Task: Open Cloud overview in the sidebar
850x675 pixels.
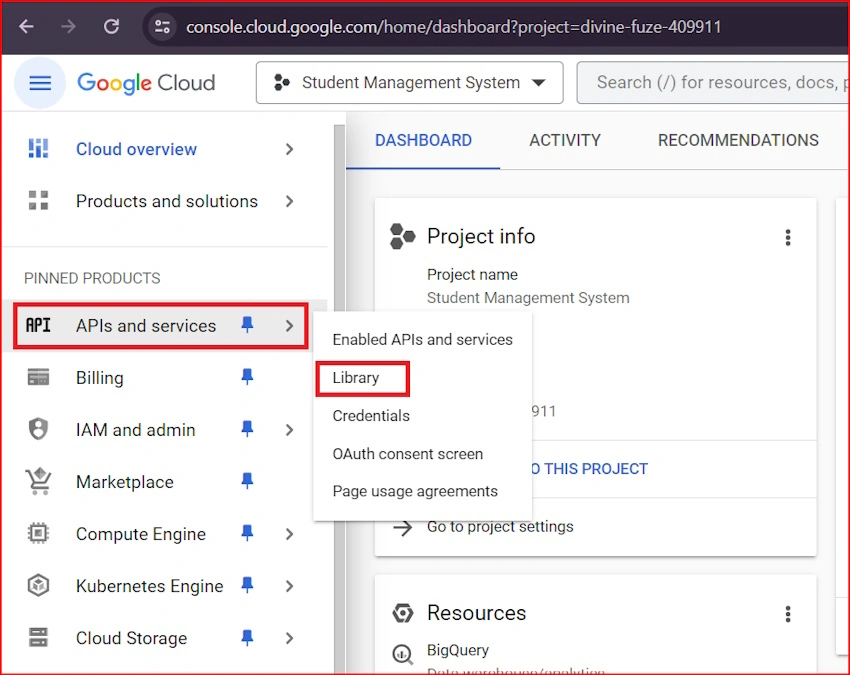Action: (136, 149)
